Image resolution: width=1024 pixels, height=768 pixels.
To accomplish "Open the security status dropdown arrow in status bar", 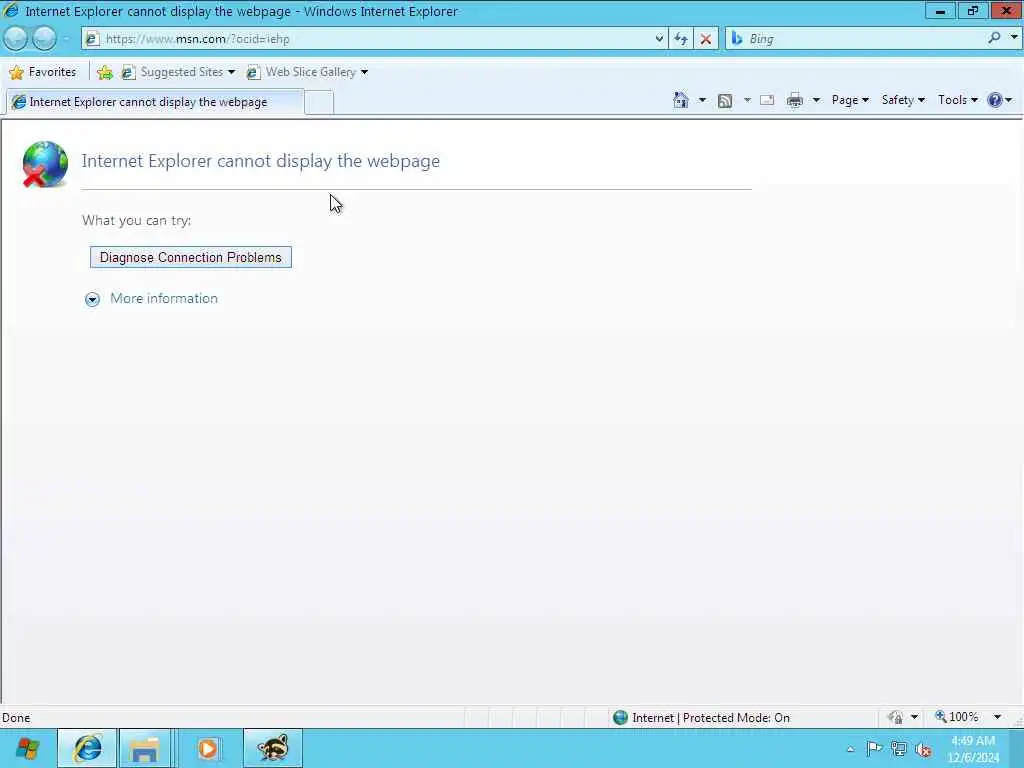I will (914, 717).
